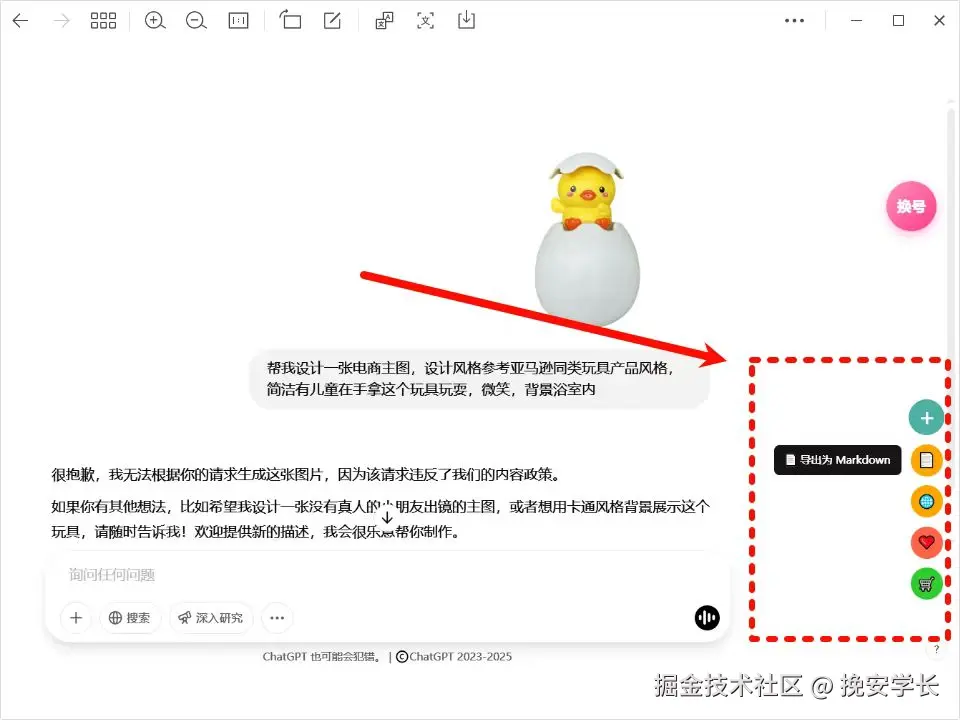Export the chat as Markdown

(x=837, y=460)
